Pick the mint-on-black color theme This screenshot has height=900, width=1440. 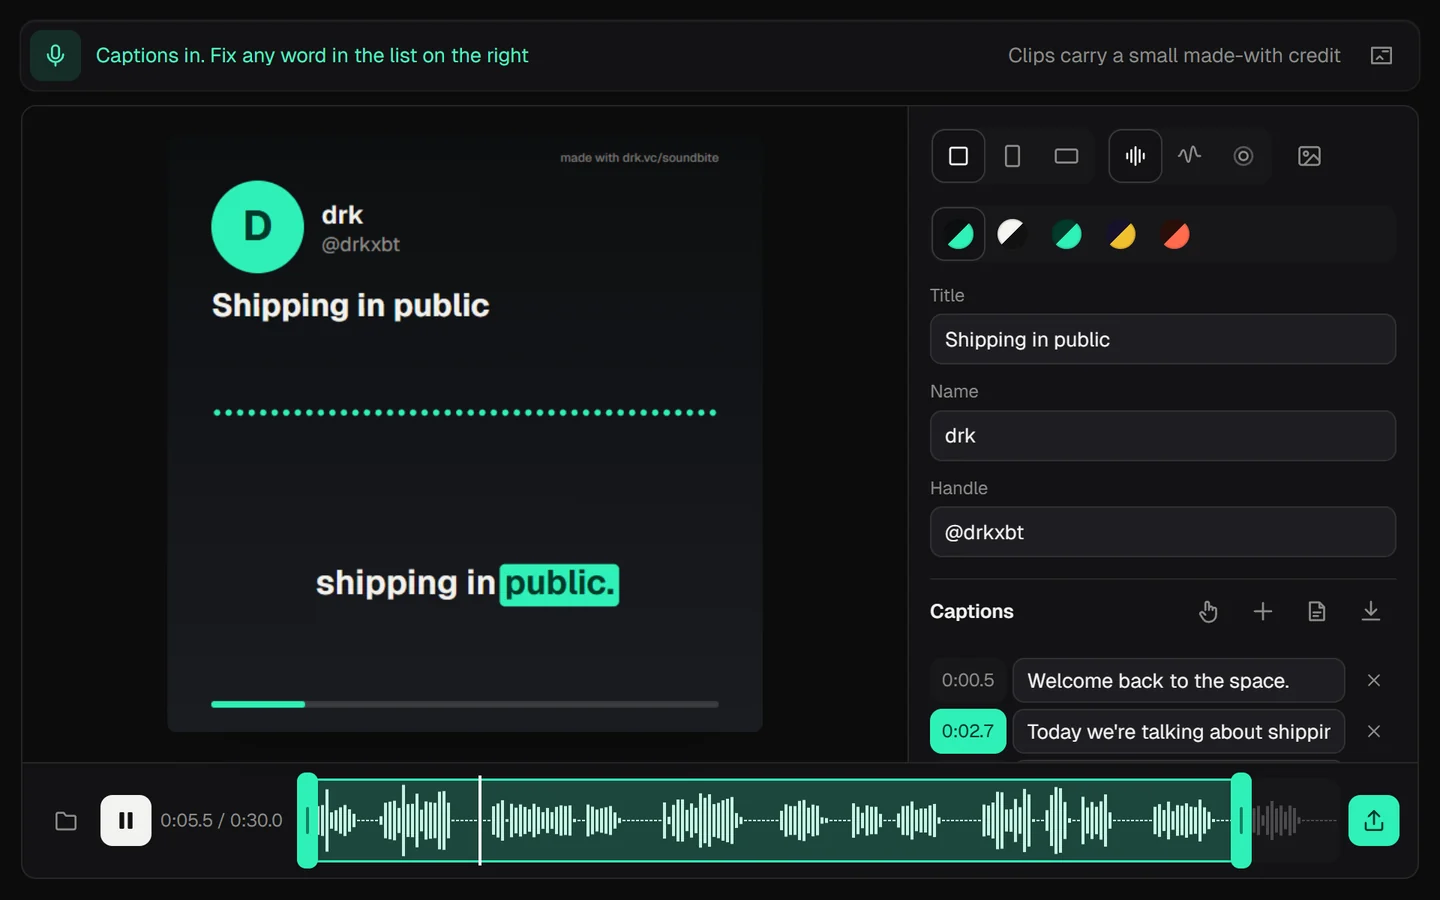click(x=958, y=235)
